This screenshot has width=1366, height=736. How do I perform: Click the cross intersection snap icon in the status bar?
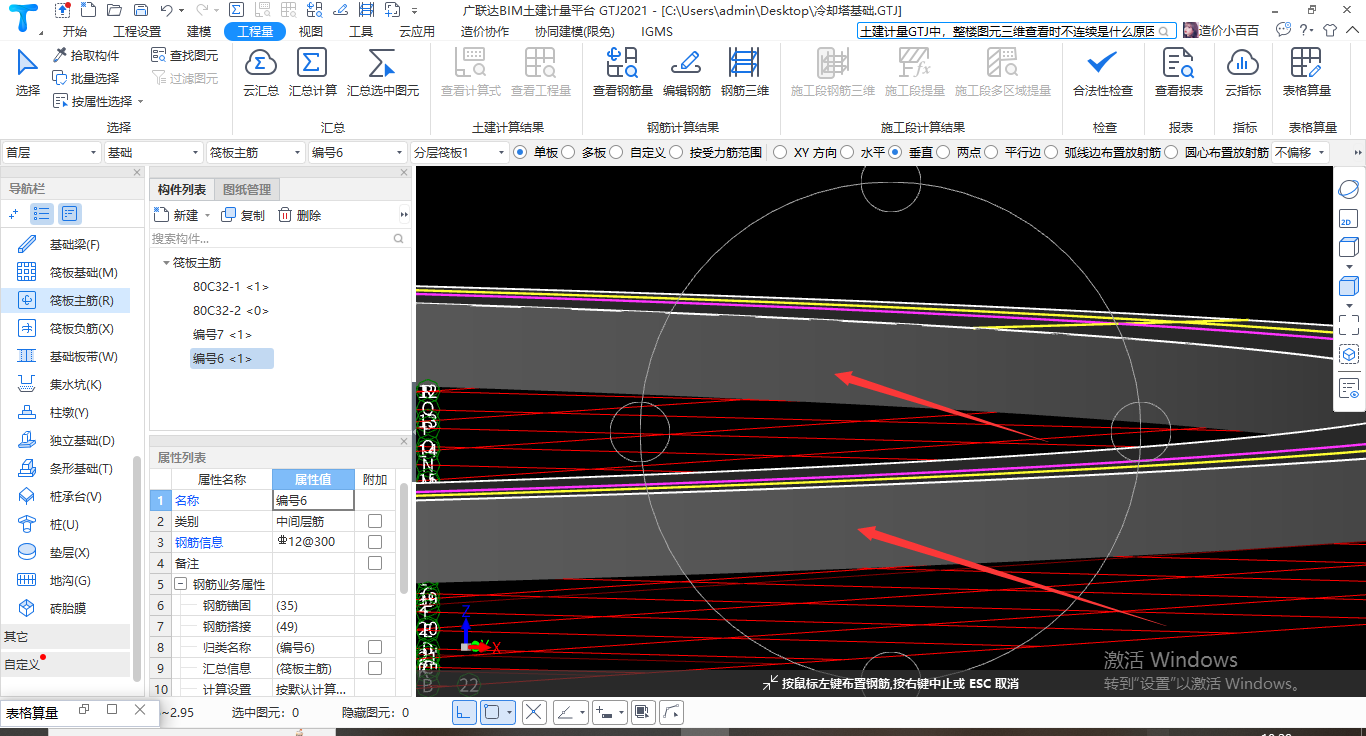[x=534, y=712]
